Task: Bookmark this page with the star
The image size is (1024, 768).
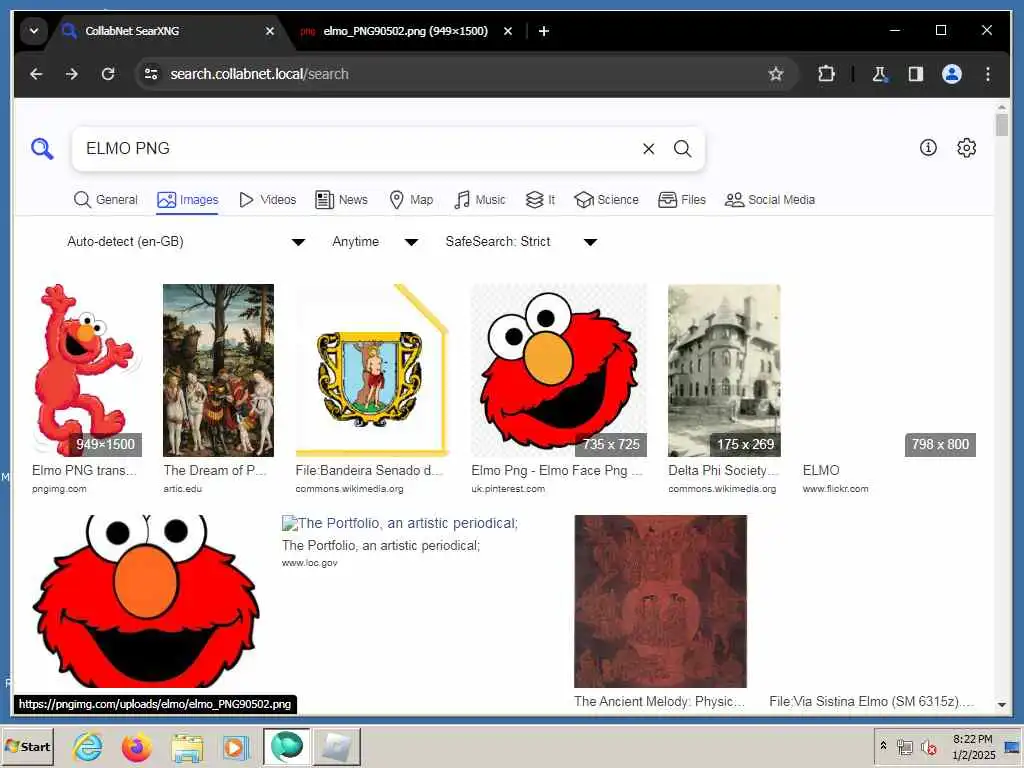Action: coord(775,74)
